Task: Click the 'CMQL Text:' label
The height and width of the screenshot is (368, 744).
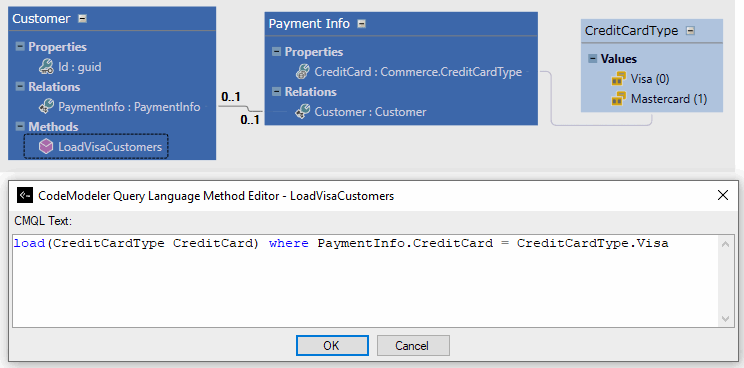Action: [43, 221]
